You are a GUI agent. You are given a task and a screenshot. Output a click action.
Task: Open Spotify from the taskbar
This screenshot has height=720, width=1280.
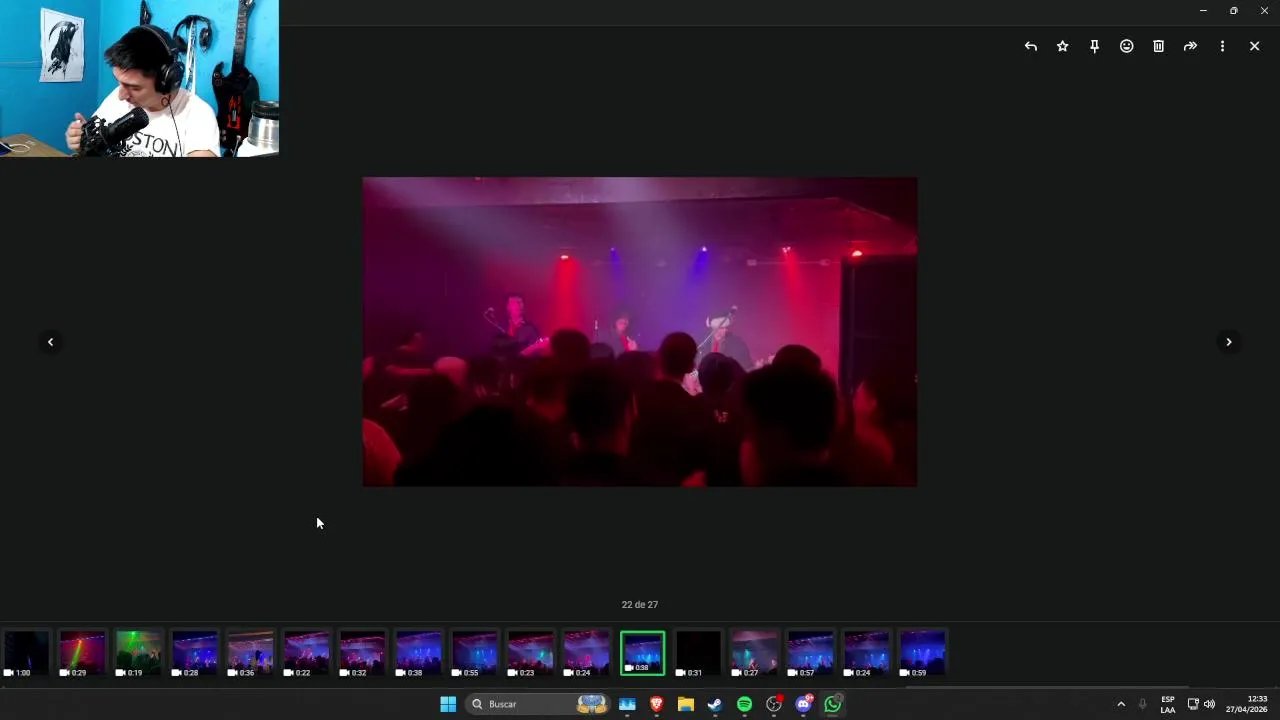744,704
